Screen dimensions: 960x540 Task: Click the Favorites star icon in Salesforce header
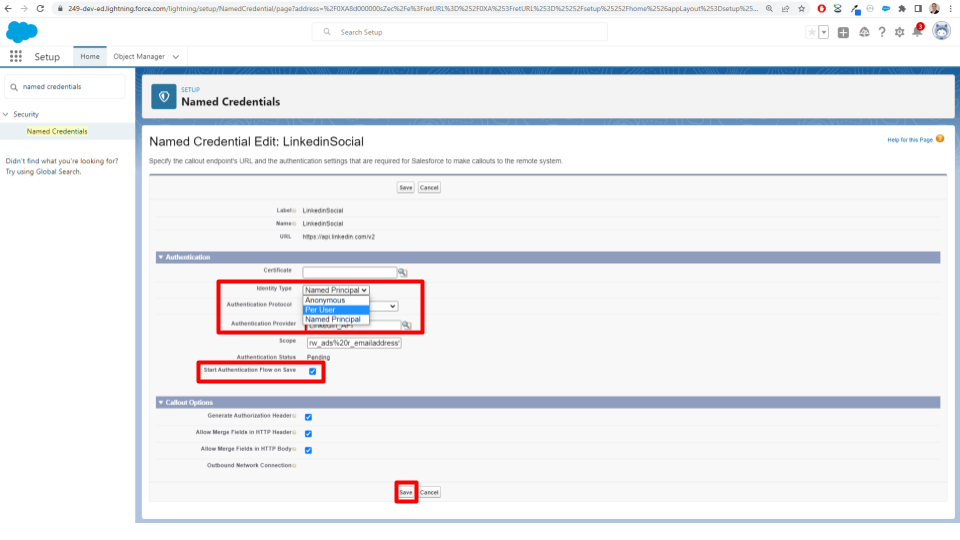point(812,32)
